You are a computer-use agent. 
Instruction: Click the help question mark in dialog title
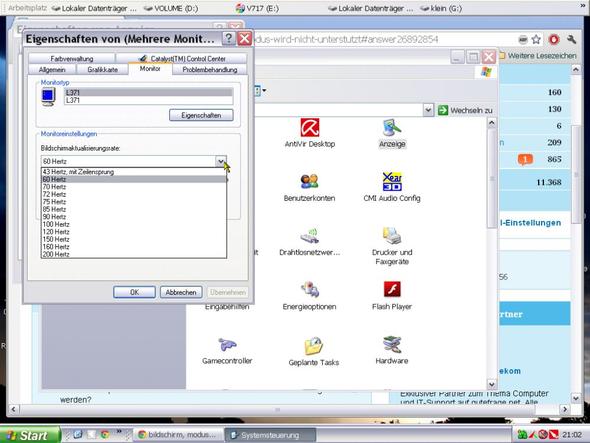[x=228, y=38]
